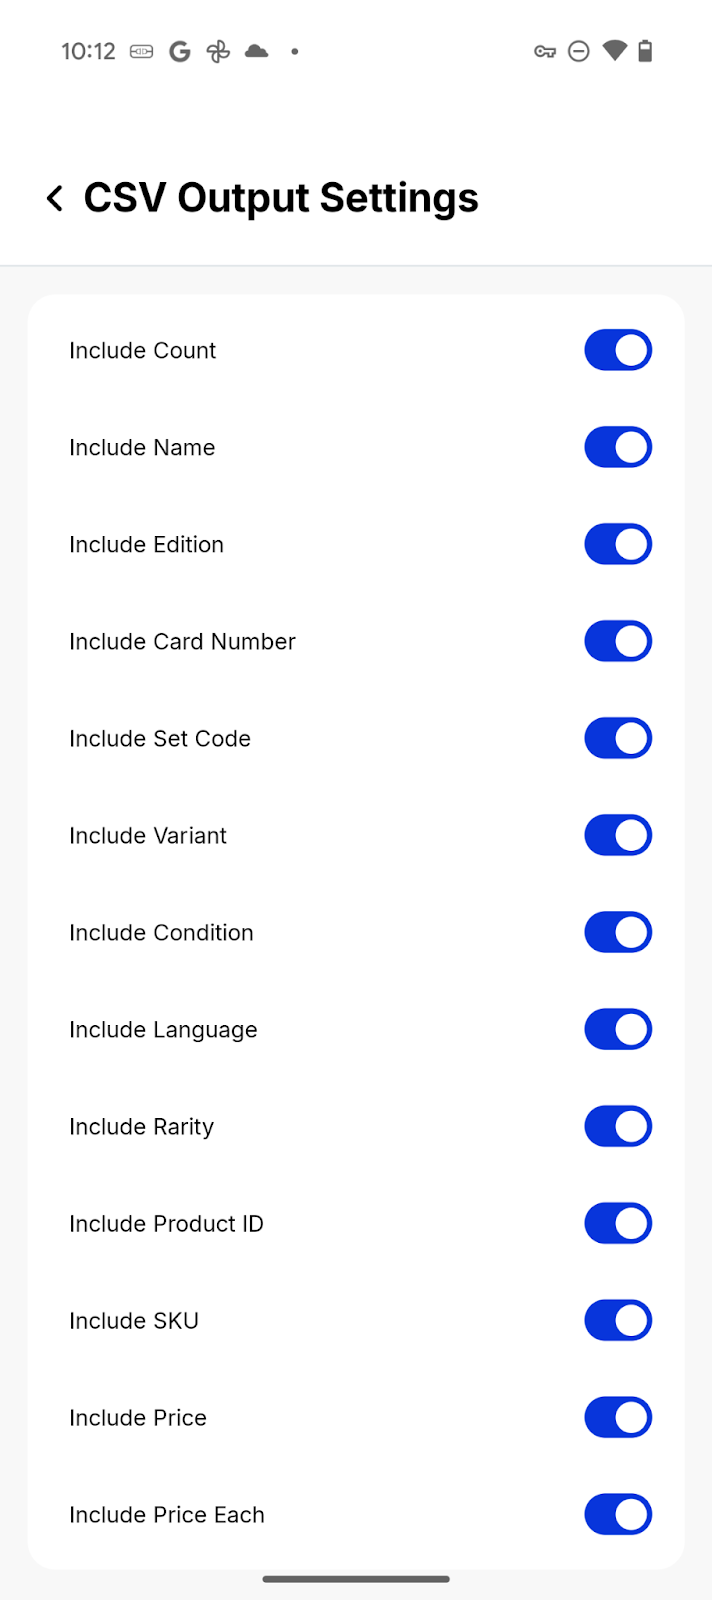Tap the VPN key status icon
Screen dimensions: 712x1600
pyautogui.click(x=544, y=51)
